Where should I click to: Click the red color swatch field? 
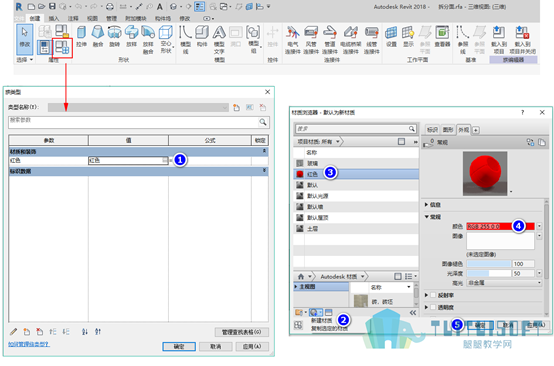(x=500, y=226)
